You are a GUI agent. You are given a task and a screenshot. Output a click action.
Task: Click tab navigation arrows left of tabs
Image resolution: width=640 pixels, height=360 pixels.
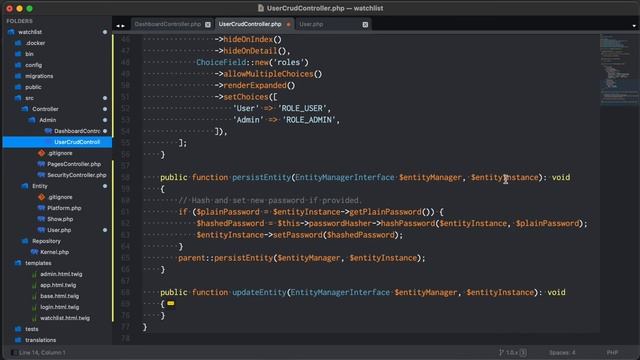tap(120, 26)
